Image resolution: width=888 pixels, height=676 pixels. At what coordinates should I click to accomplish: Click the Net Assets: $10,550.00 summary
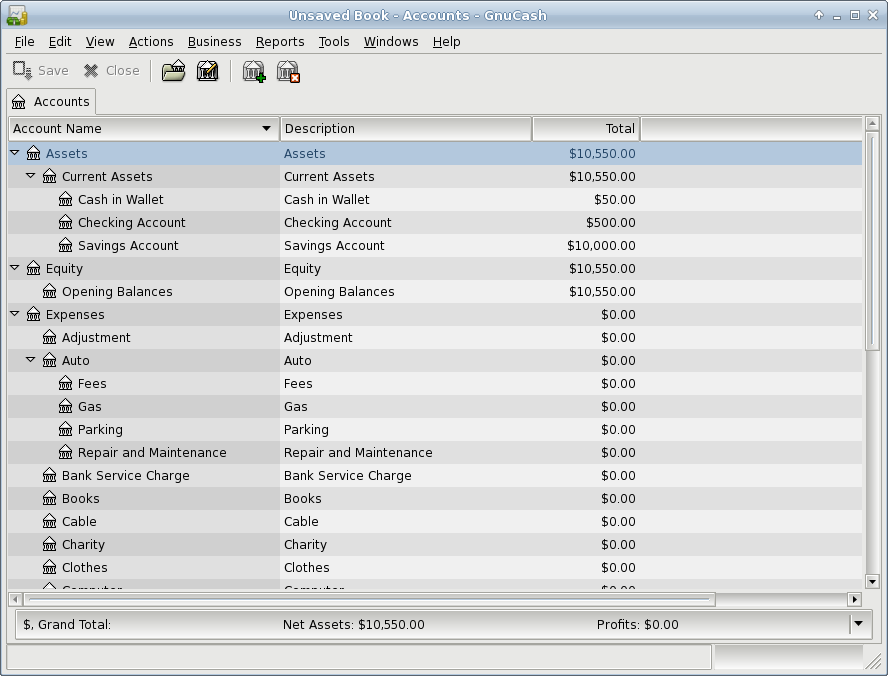pos(353,624)
